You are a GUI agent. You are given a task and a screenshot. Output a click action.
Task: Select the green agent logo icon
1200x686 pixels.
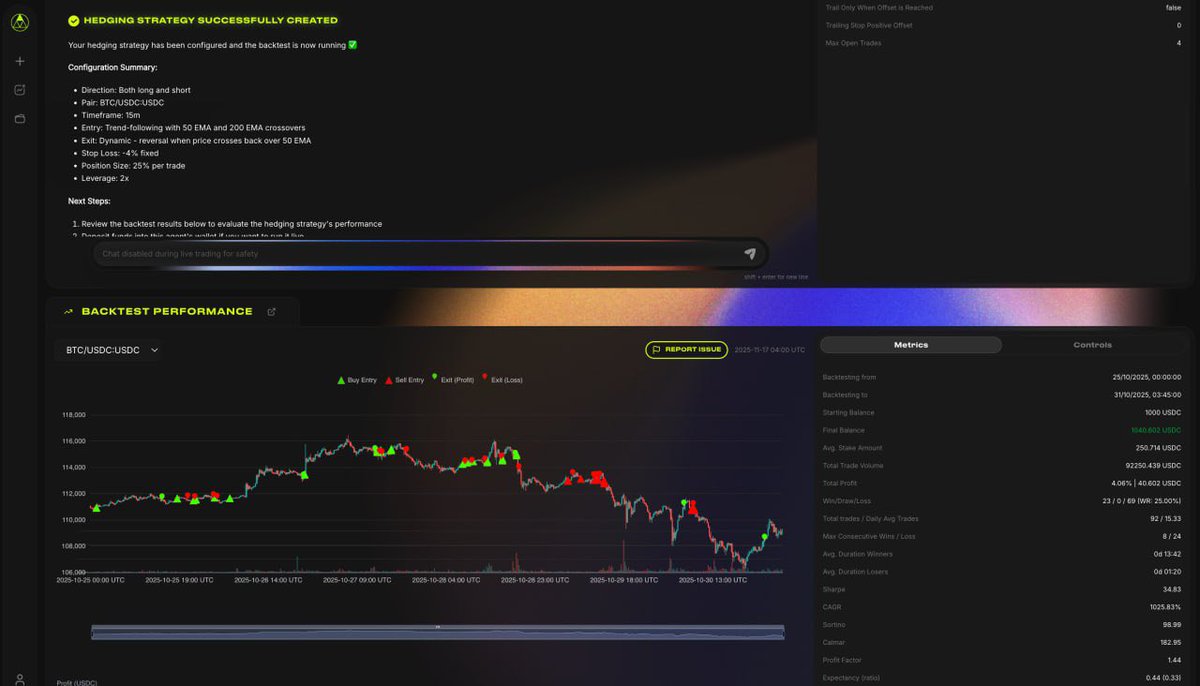tap(19, 23)
